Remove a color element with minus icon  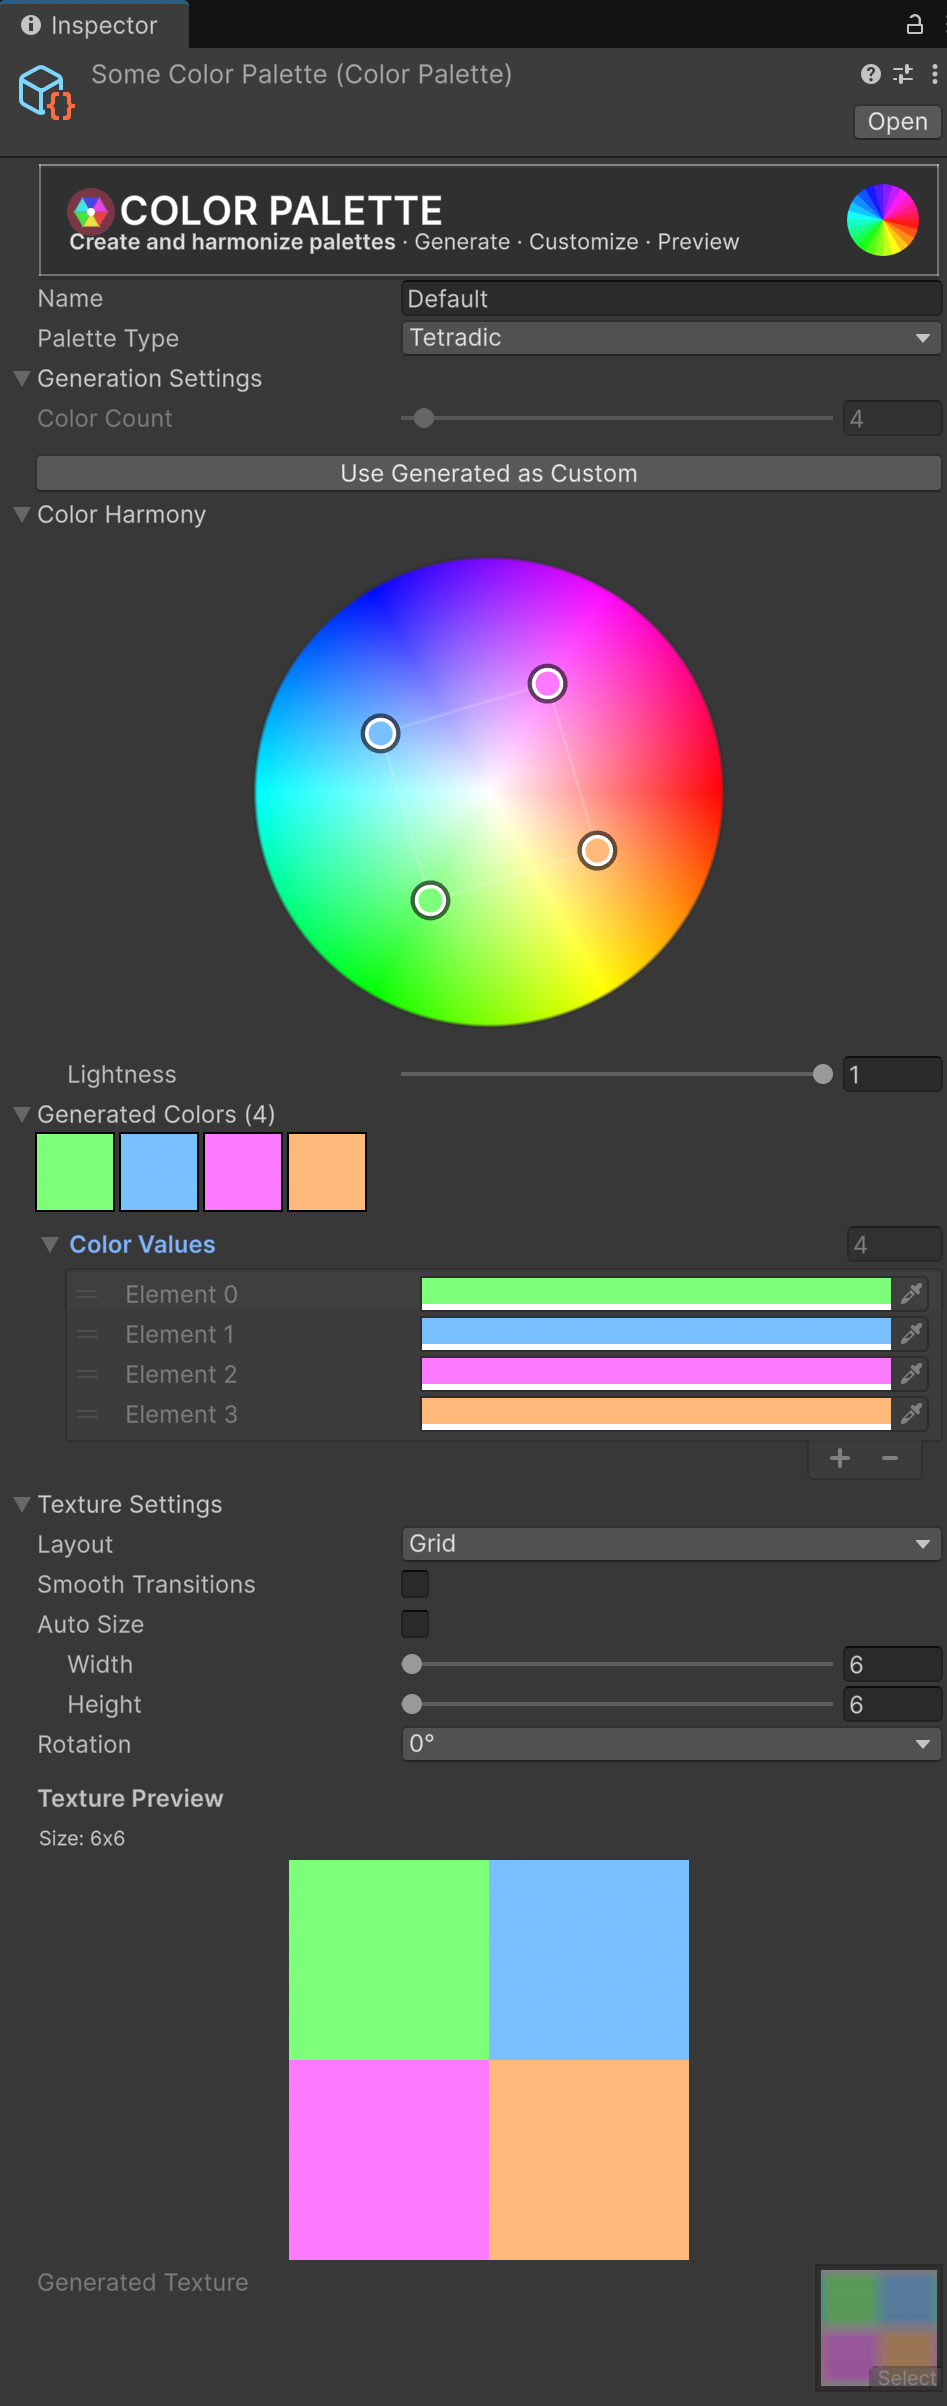(890, 1458)
